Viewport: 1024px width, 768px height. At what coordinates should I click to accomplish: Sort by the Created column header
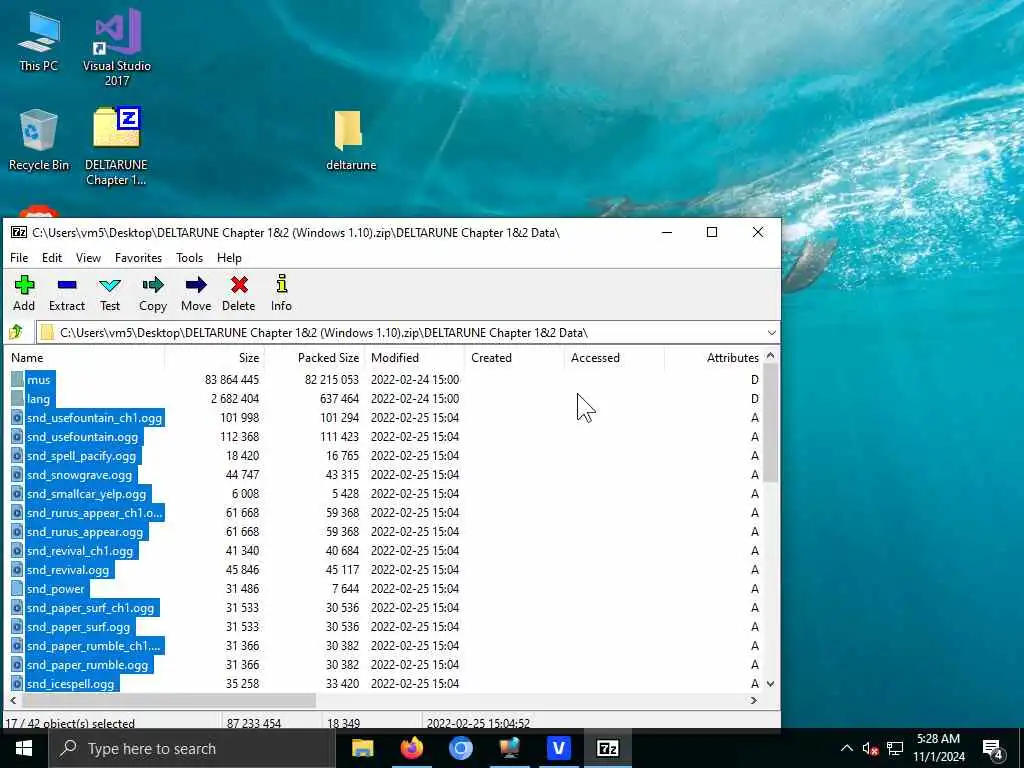514,358
